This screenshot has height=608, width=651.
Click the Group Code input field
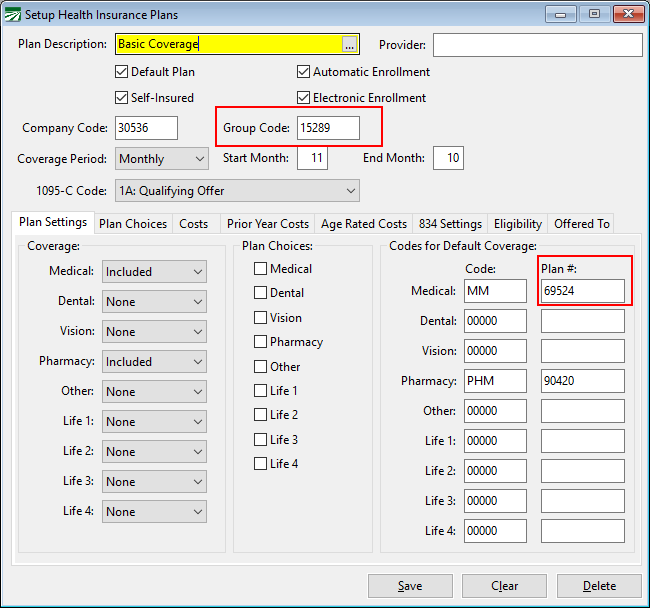328,128
